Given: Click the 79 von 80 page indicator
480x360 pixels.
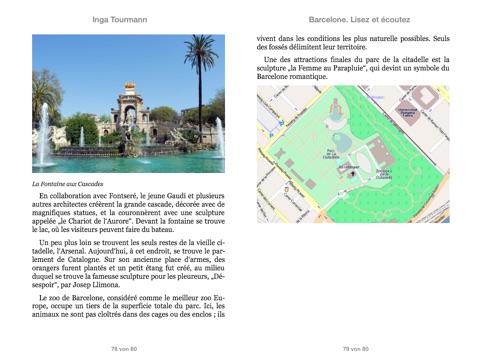Looking at the screenshot, I should point(356,349).
